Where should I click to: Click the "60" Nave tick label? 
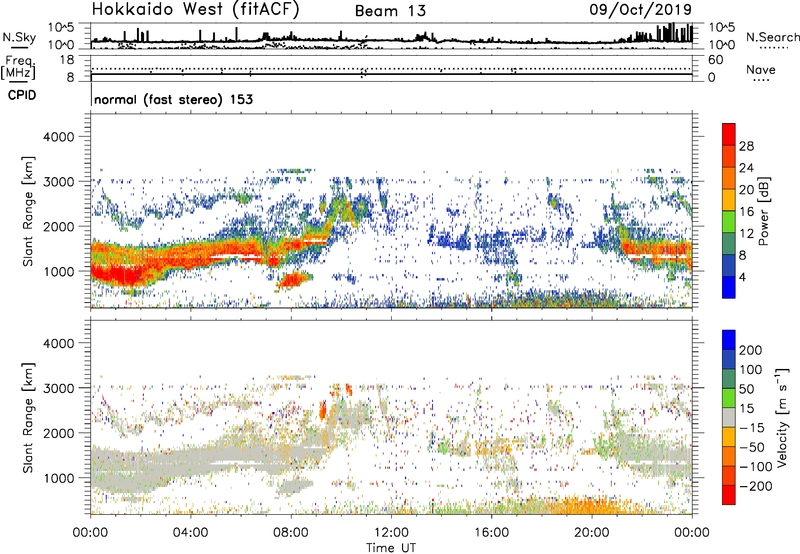[715, 60]
